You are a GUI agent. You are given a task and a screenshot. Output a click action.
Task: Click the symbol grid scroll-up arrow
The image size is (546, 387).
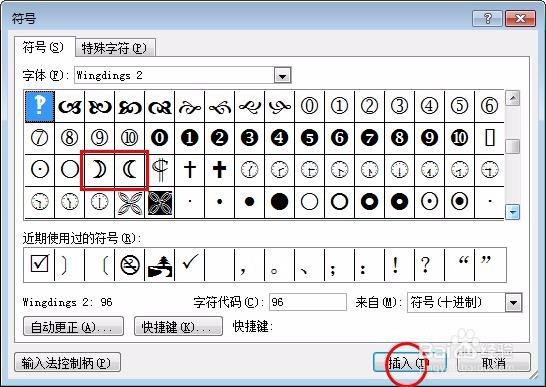pos(513,98)
